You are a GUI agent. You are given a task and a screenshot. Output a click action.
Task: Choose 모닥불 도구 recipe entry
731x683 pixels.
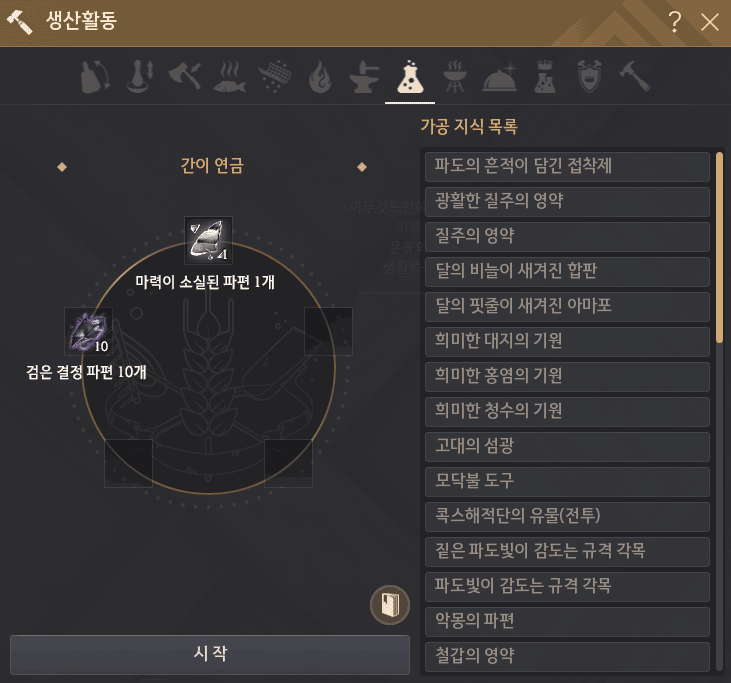tap(567, 481)
